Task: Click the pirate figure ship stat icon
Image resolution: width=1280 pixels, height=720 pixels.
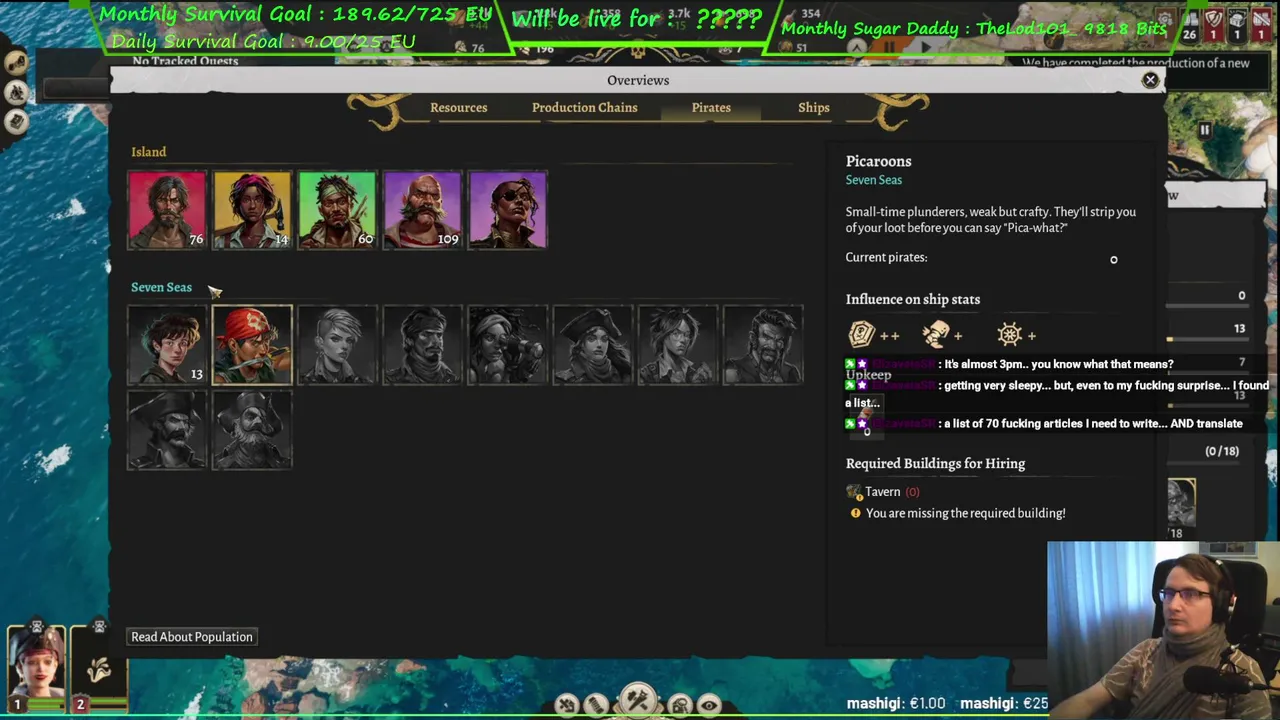Action: tap(936, 334)
